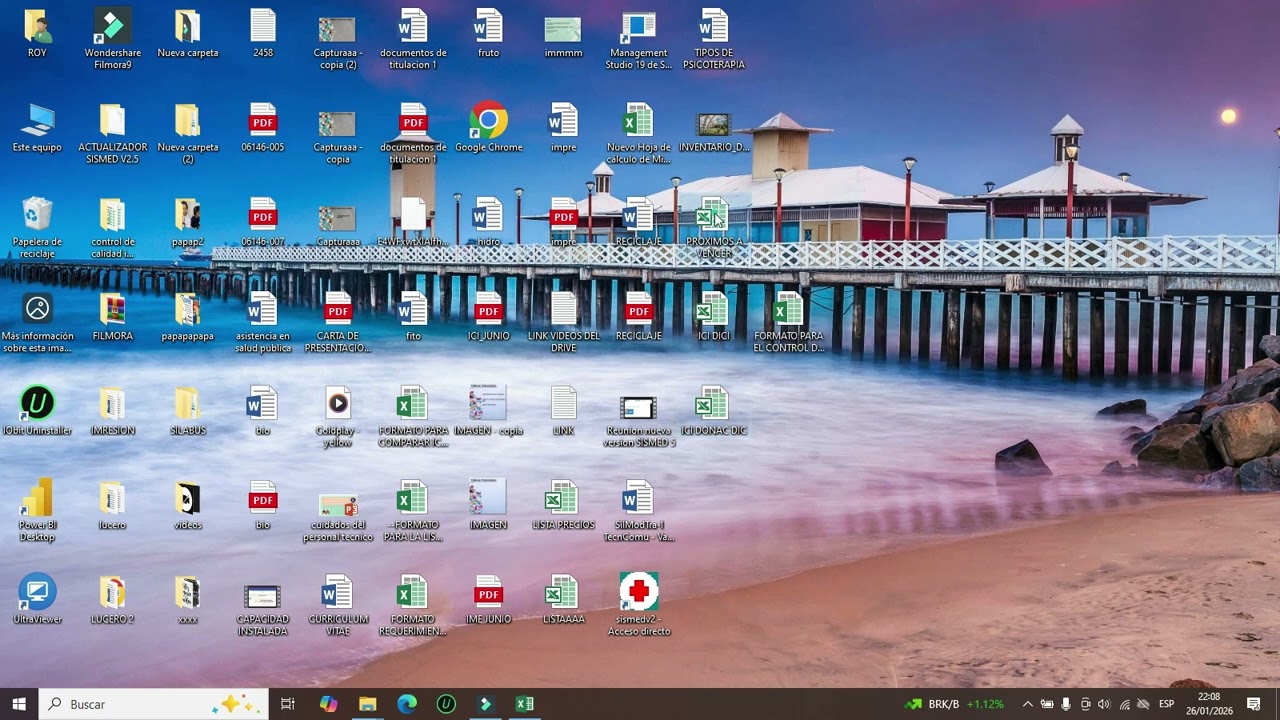
Task: Select the 06146-007 PDF file
Action: (x=263, y=222)
